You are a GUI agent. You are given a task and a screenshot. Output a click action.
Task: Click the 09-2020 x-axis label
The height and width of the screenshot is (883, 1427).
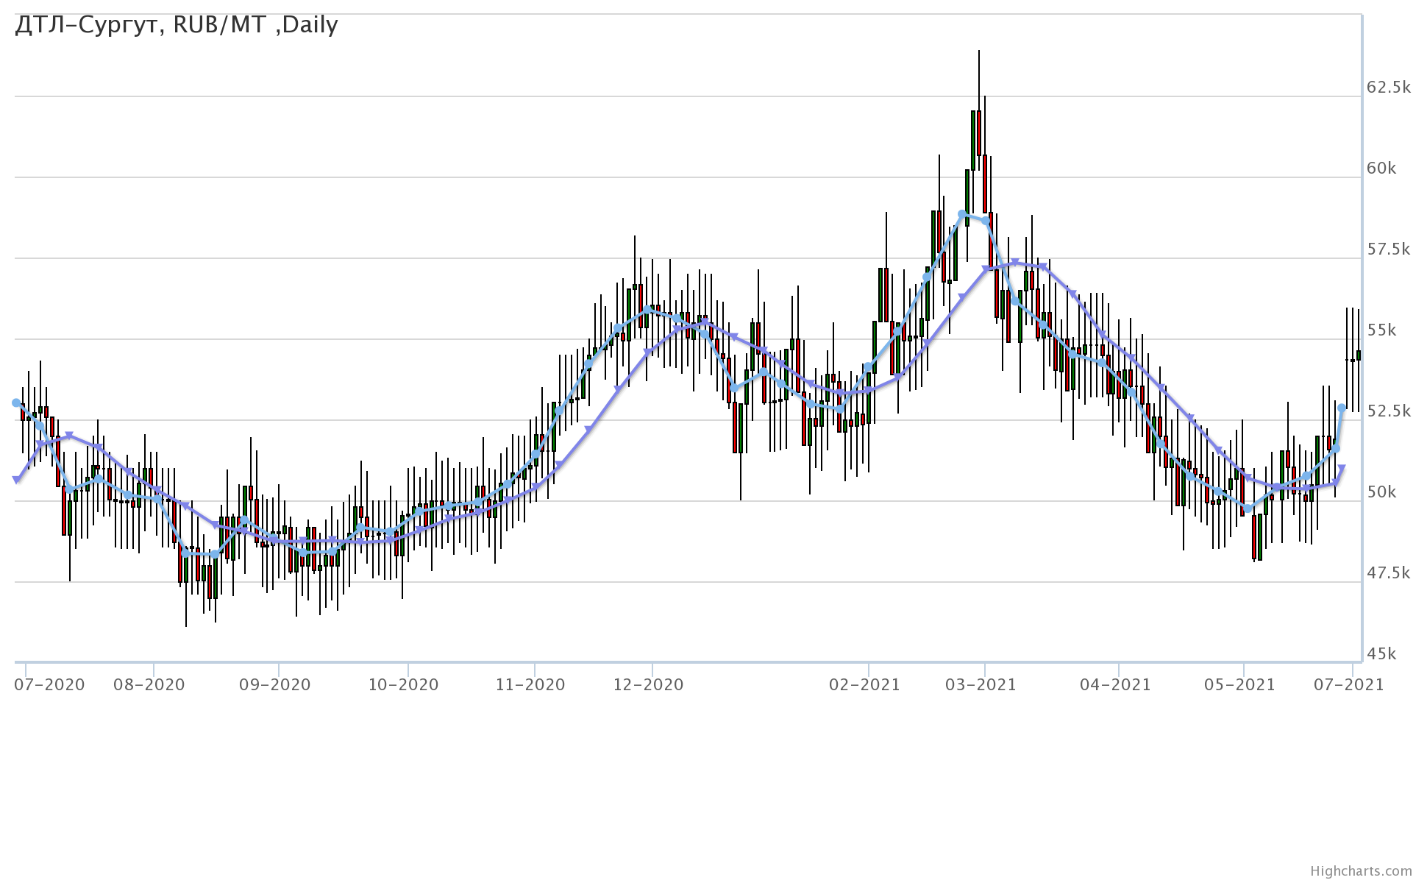[275, 685]
